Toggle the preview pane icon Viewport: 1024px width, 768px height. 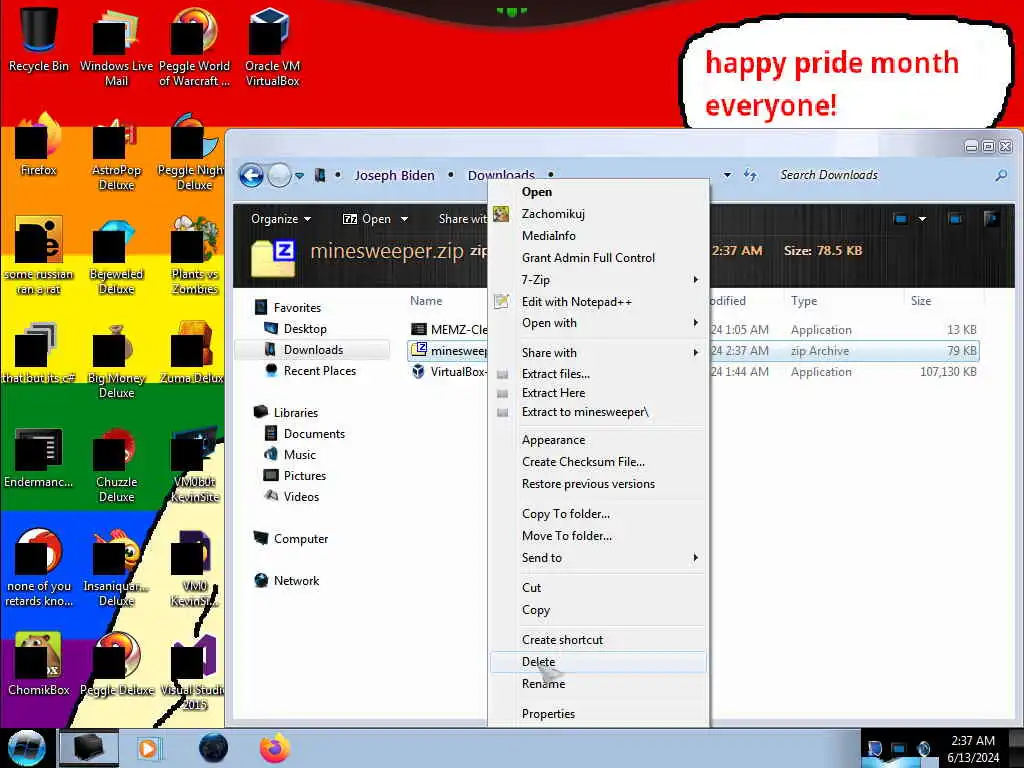pos(955,219)
